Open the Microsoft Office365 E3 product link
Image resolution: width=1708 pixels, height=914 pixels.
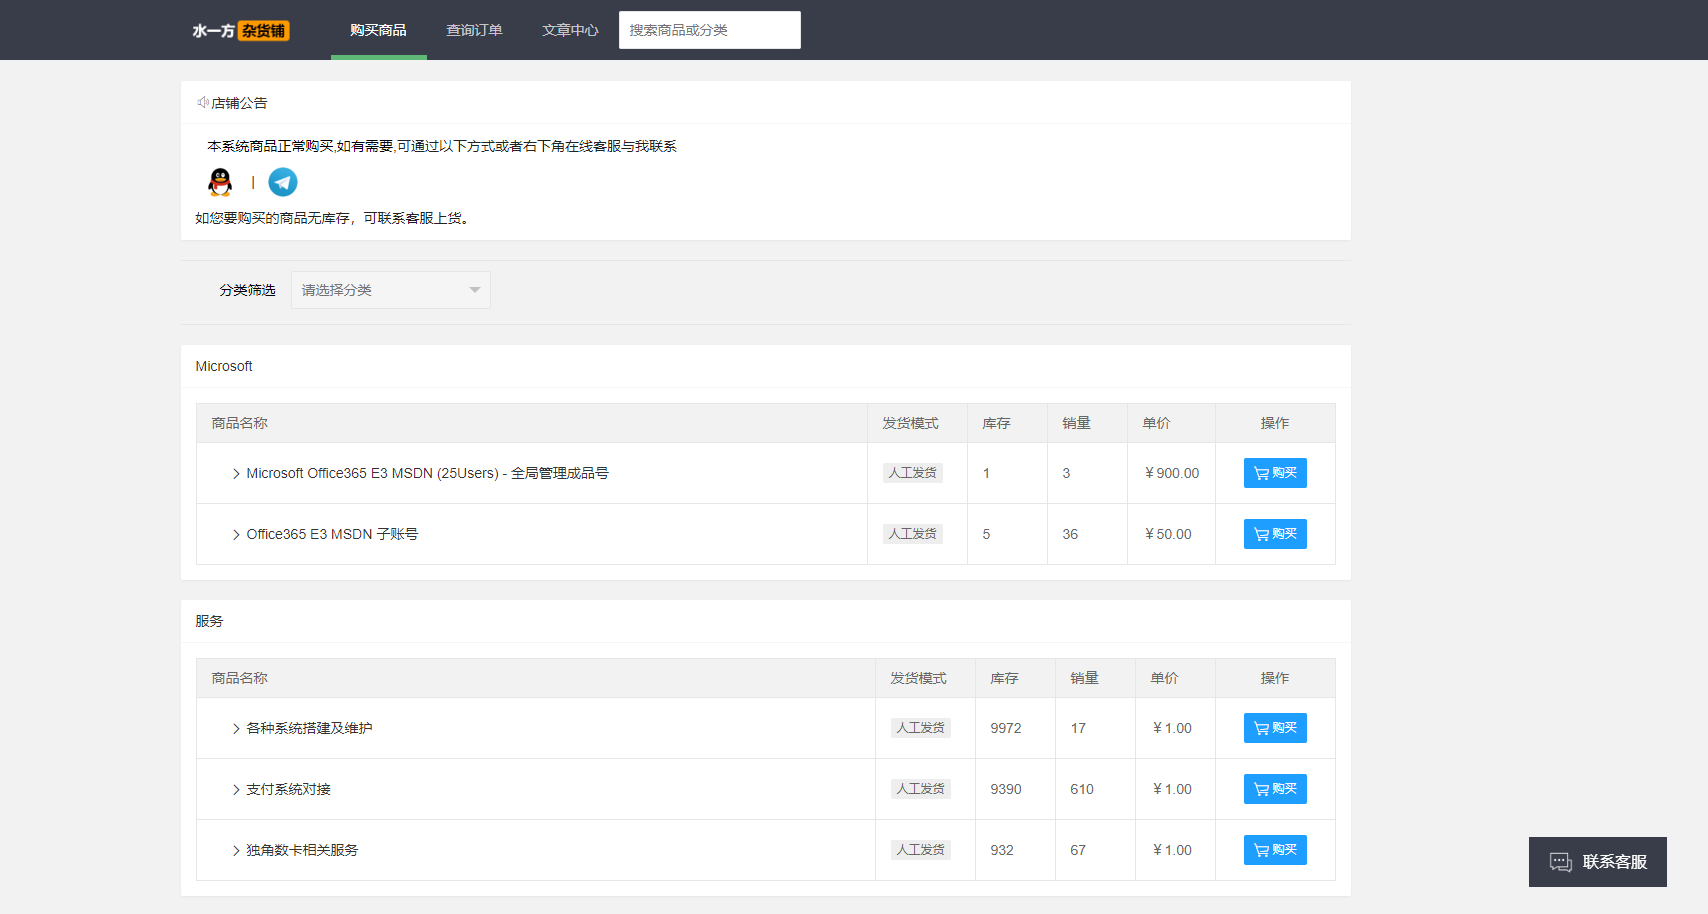pyautogui.click(x=428, y=473)
